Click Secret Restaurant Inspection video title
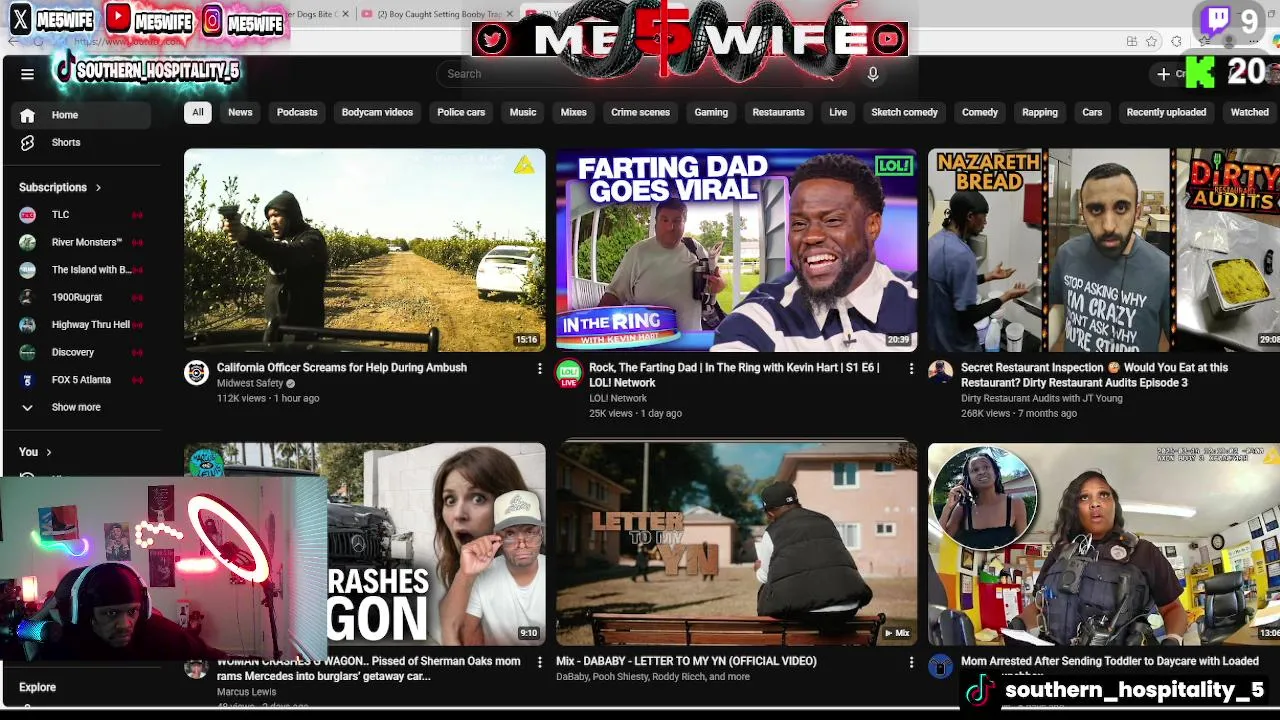The image size is (1280, 720). point(1094,375)
